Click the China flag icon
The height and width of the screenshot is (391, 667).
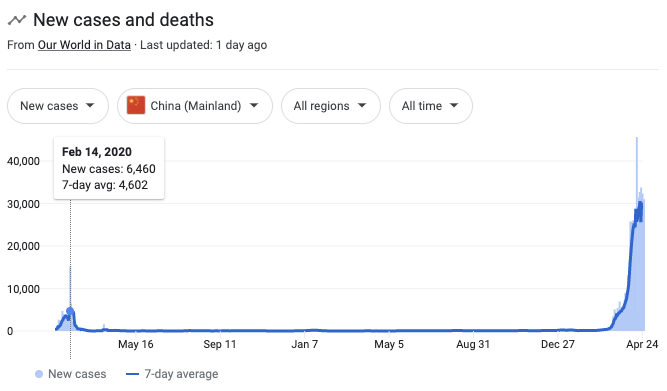pos(136,106)
